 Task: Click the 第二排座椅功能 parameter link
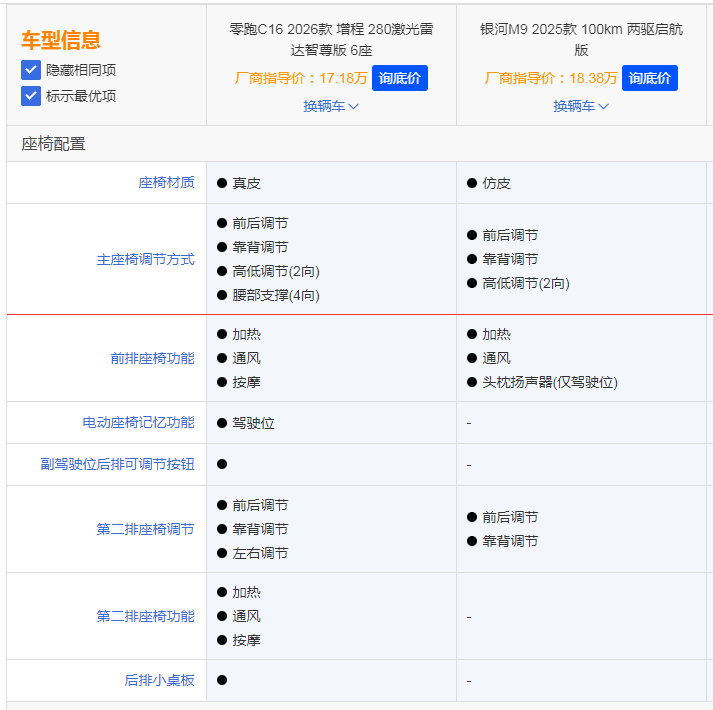coord(145,616)
